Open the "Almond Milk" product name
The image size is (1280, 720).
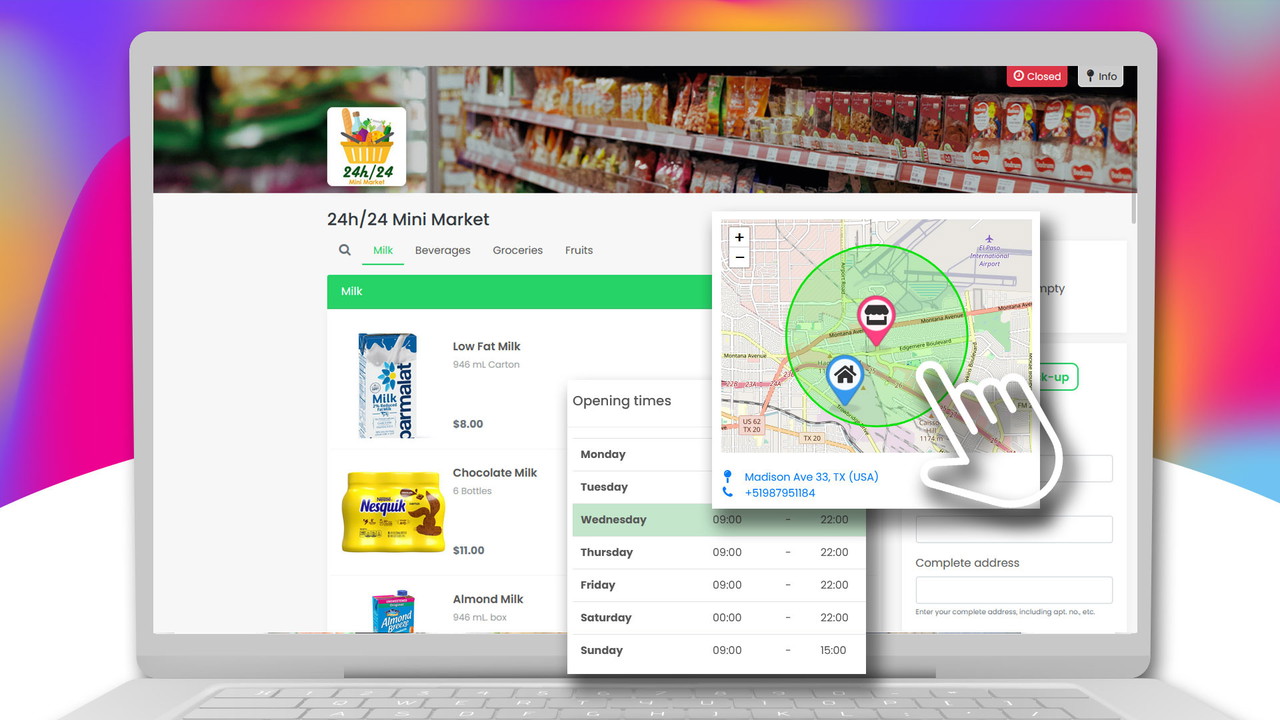point(488,599)
